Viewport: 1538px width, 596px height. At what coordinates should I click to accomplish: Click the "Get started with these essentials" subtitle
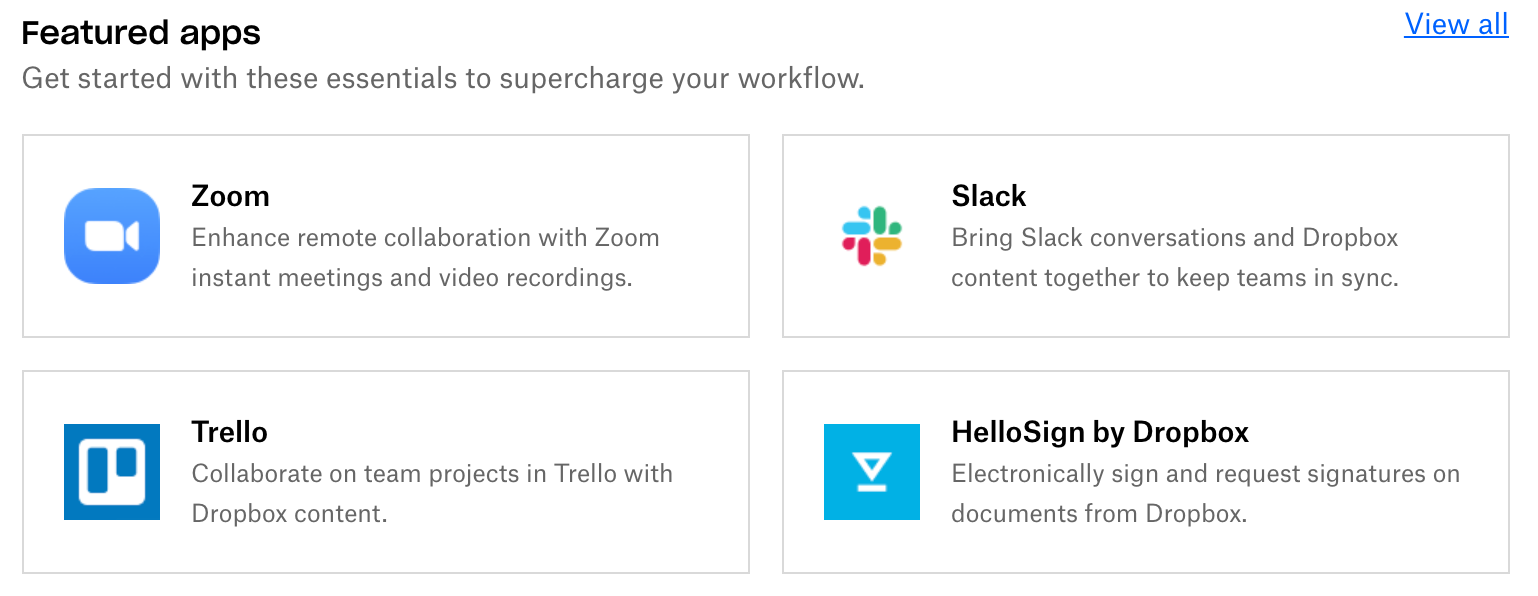coord(443,78)
